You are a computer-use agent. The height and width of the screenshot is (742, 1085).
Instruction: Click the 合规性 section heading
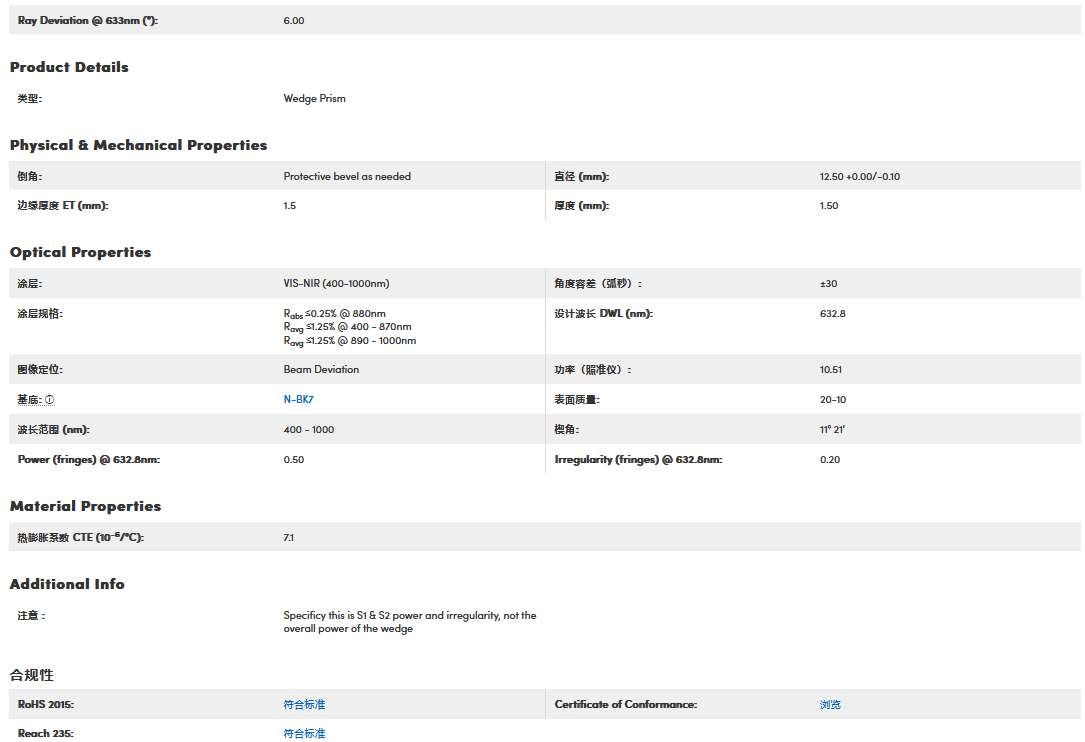pyautogui.click(x=31, y=675)
